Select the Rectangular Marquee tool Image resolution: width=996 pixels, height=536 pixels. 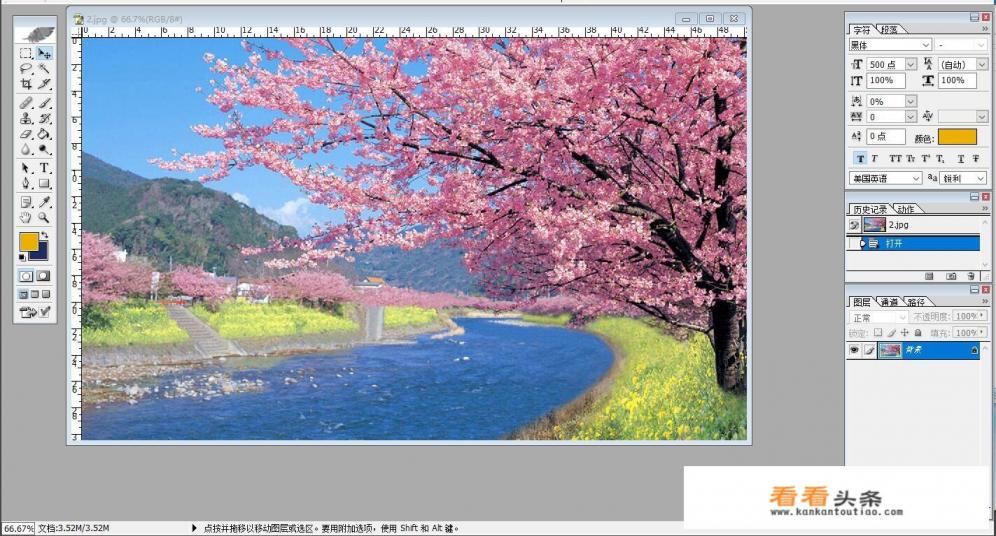coord(27,53)
